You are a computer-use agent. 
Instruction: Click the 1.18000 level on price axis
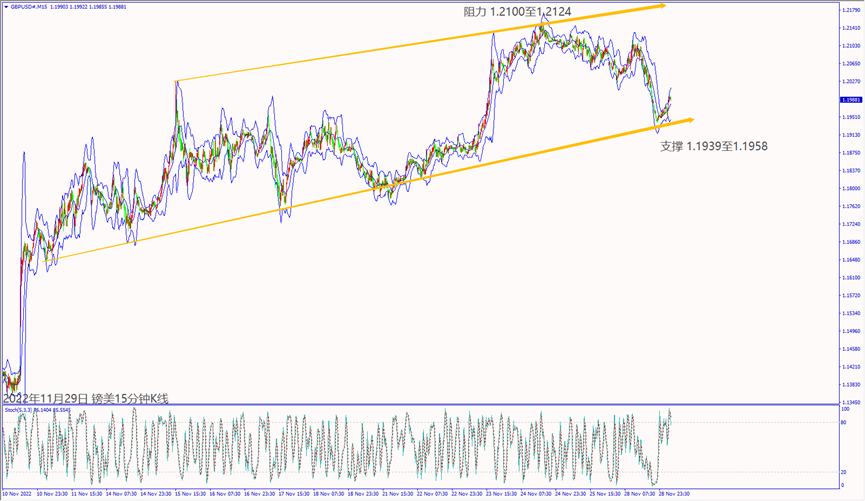tap(848, 188)
